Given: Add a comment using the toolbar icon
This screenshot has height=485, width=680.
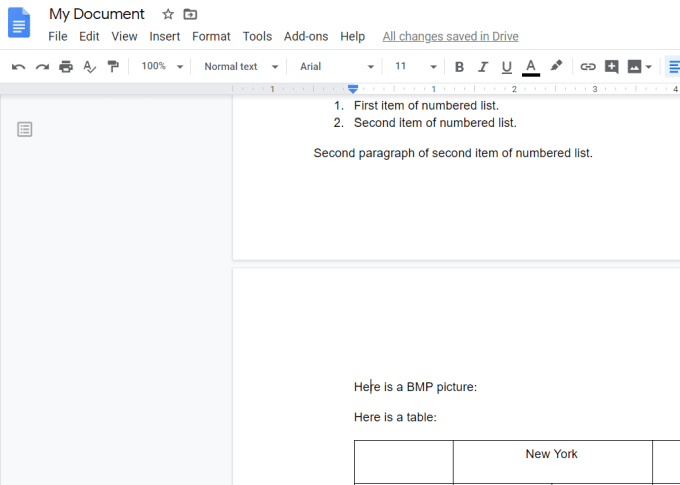Looking at the screenshot, I should pos(612,67).
